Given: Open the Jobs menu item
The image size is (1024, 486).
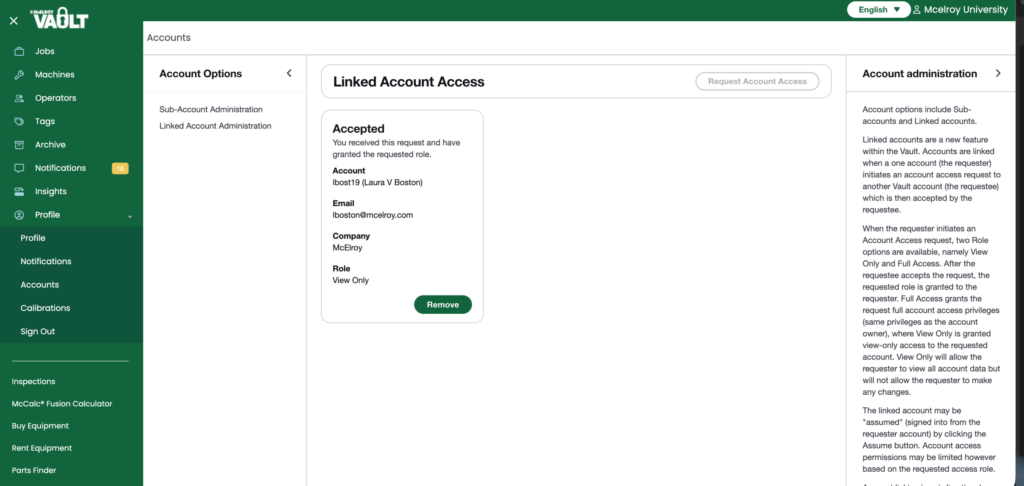Looking at the screenshot, I should coord(44,51).
